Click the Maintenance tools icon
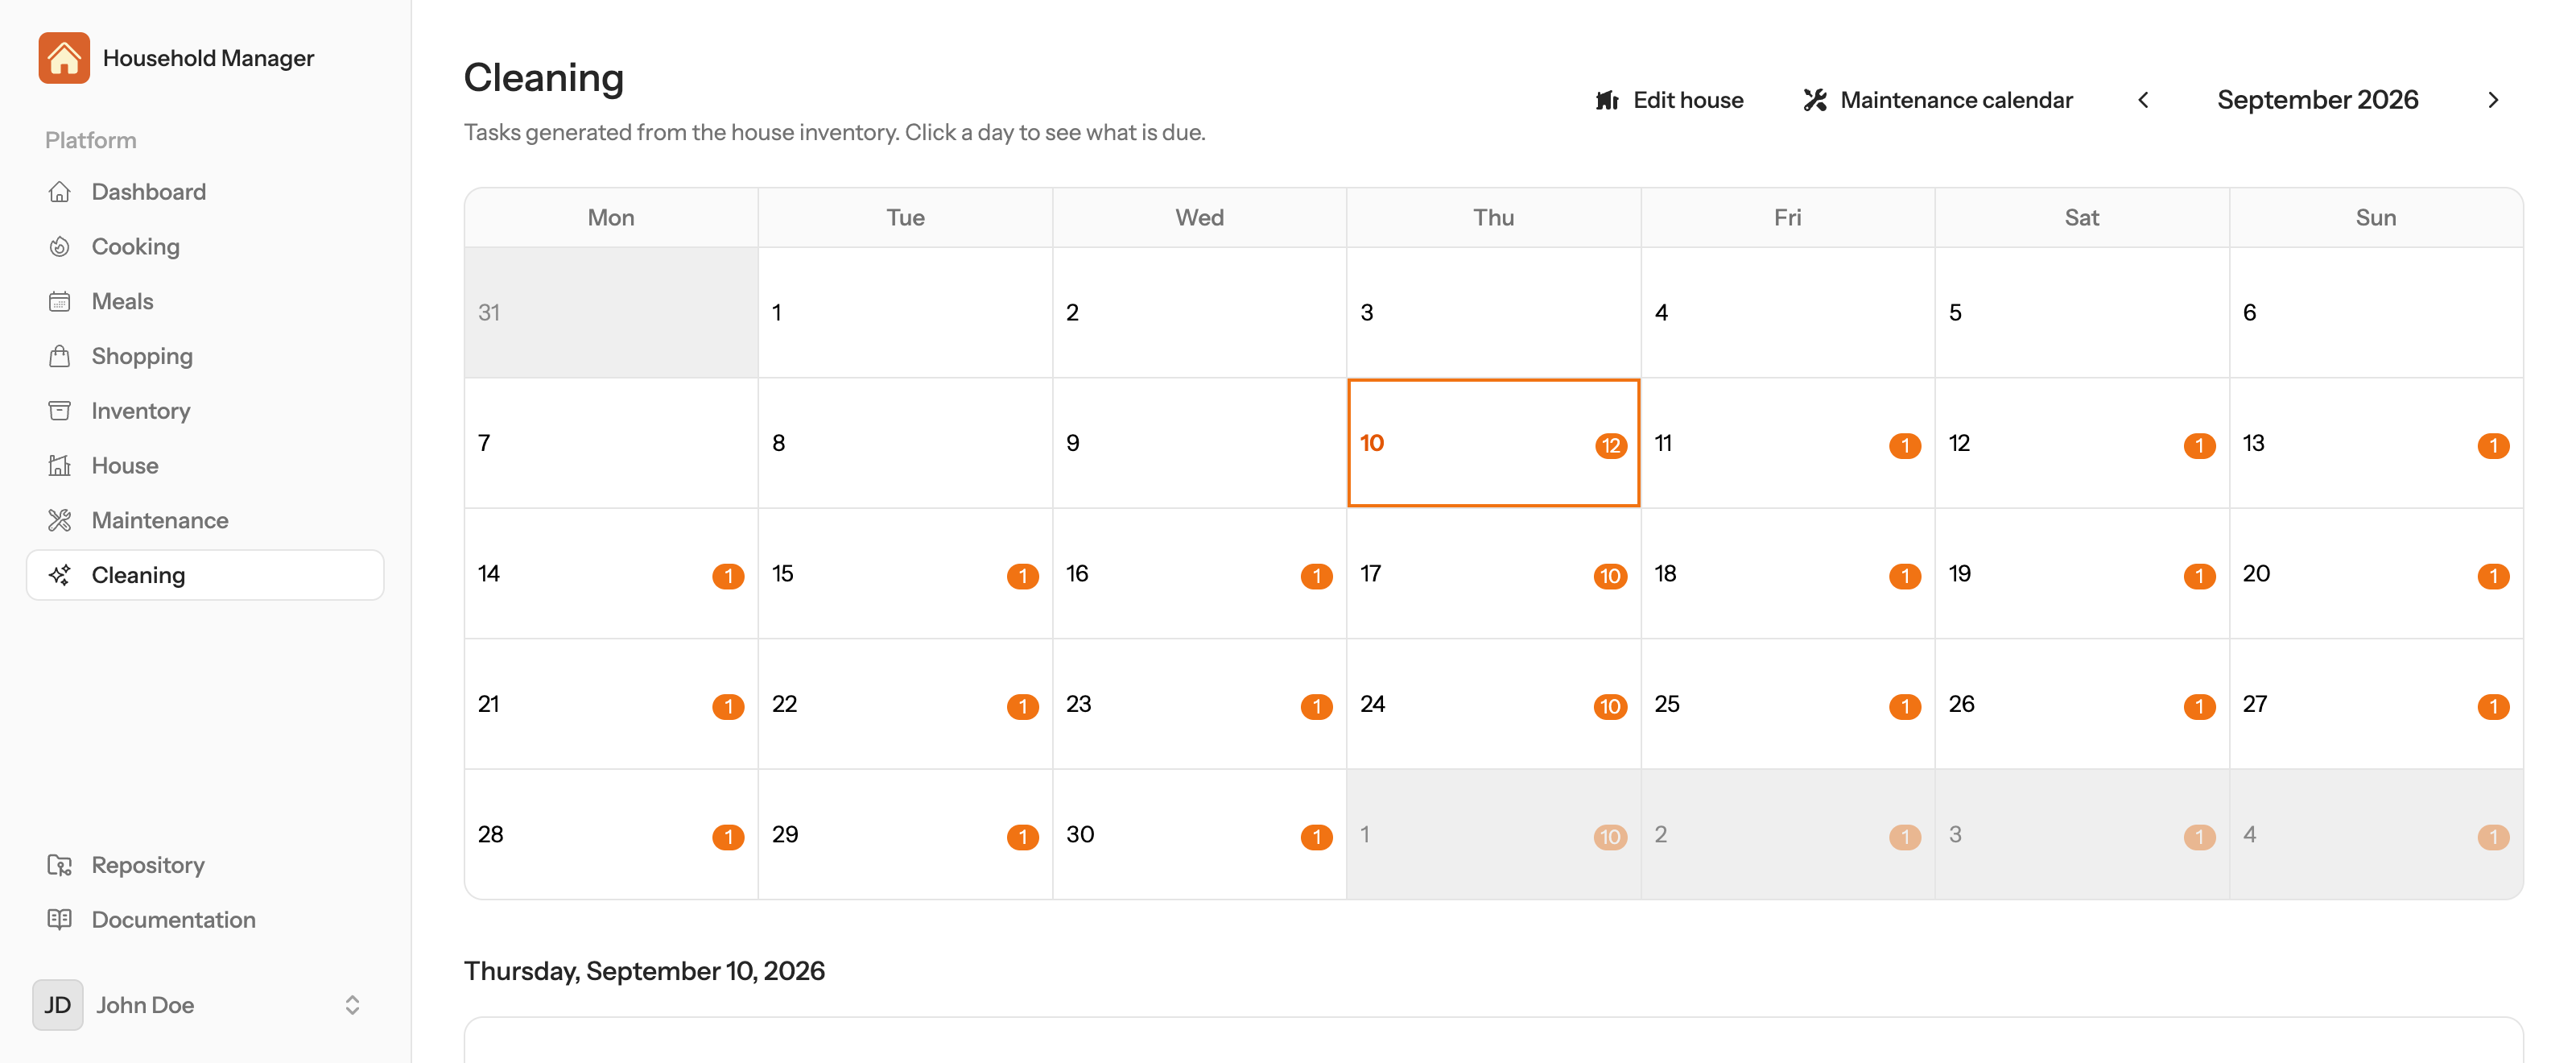Image resolution: width=2576 pixels, height=1063 pixels. [x=60, y=520]
